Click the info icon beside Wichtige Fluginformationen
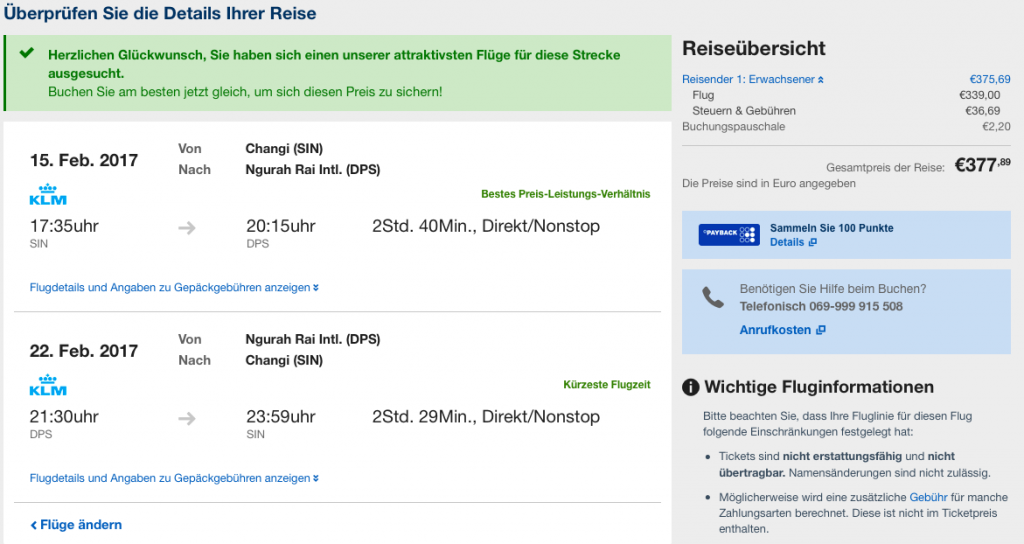The height and width of the screenshot is (544, 1024). 690,387
